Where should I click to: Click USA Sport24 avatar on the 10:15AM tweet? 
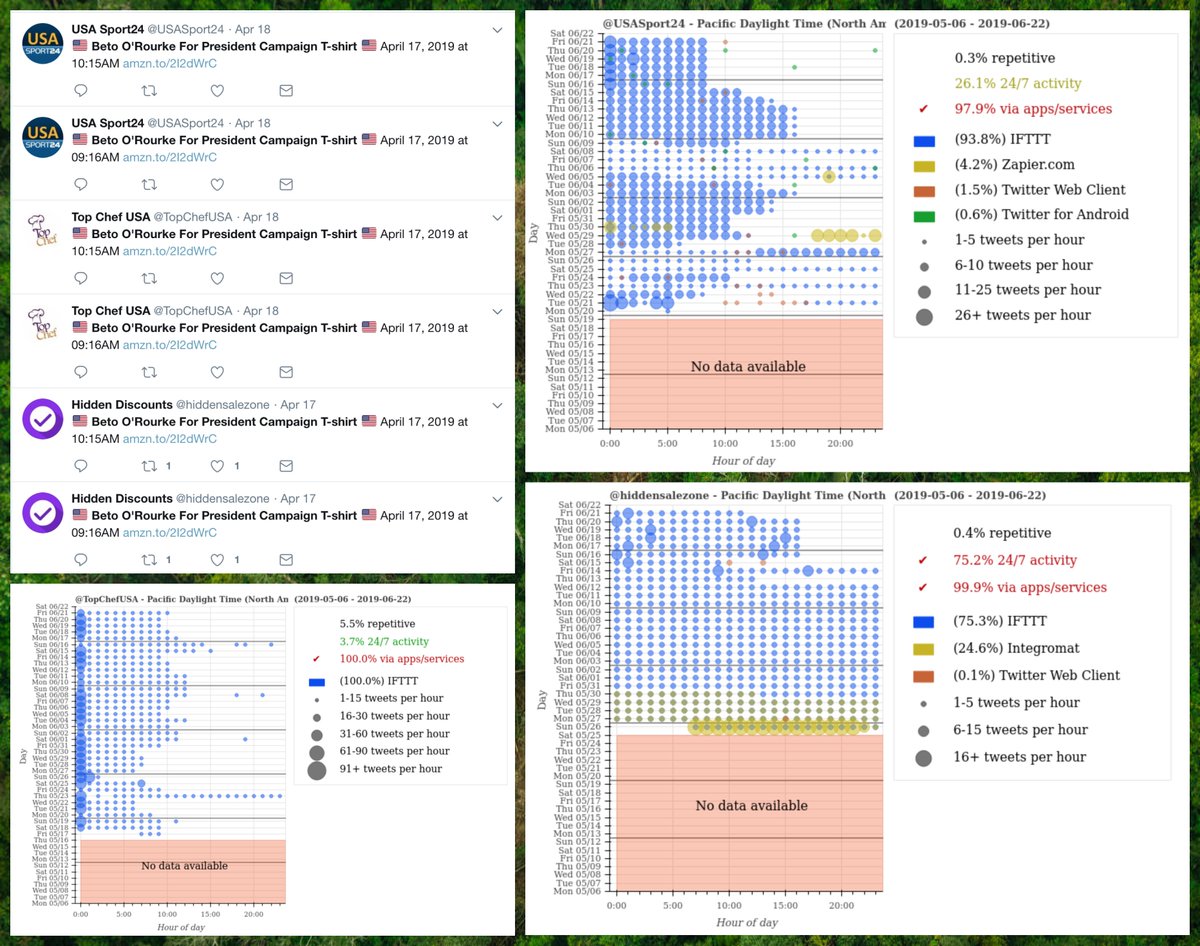coord(41,43)
